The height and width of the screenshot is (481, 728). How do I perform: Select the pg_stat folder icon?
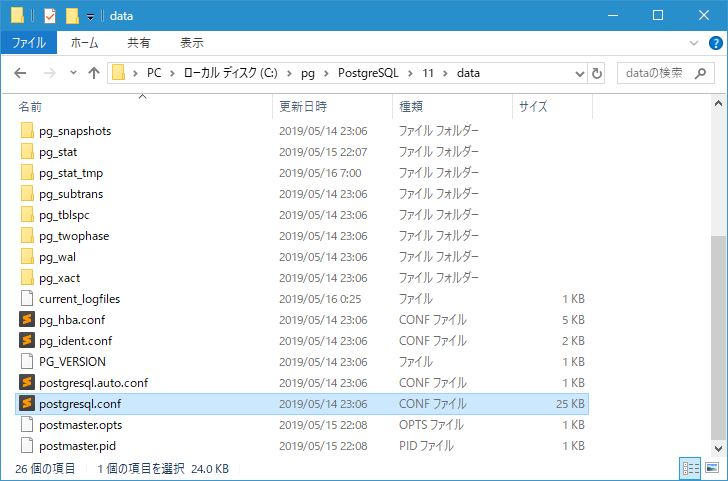[27, 151]
